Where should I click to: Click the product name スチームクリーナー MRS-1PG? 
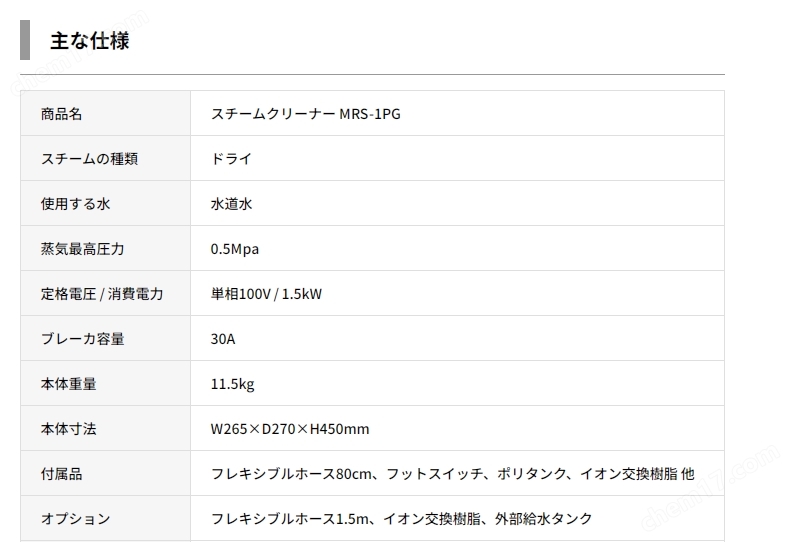[306, 114]
